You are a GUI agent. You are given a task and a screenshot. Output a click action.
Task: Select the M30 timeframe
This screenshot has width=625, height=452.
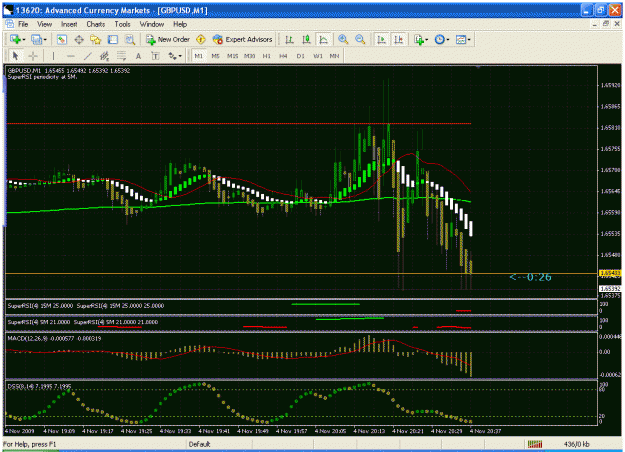coord(250,56)
